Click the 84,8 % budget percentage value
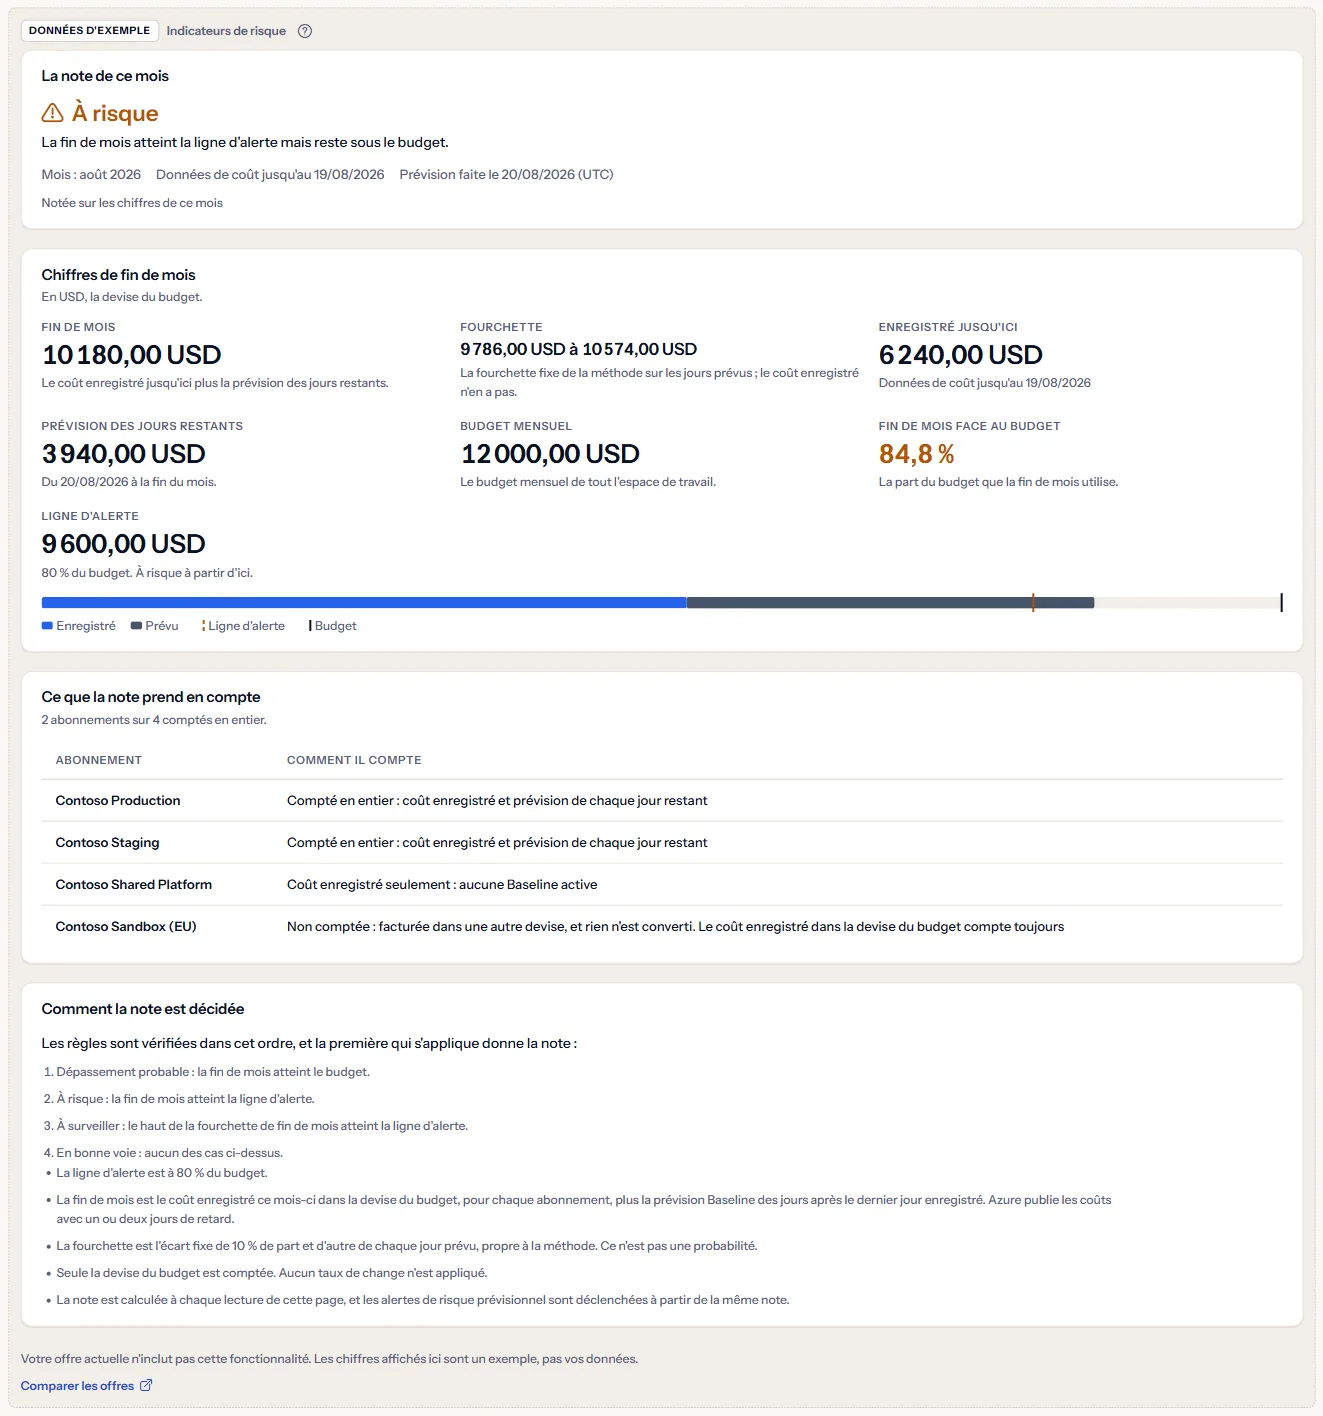Viewport: 1323px width, 1416px height. pos(917,454)
